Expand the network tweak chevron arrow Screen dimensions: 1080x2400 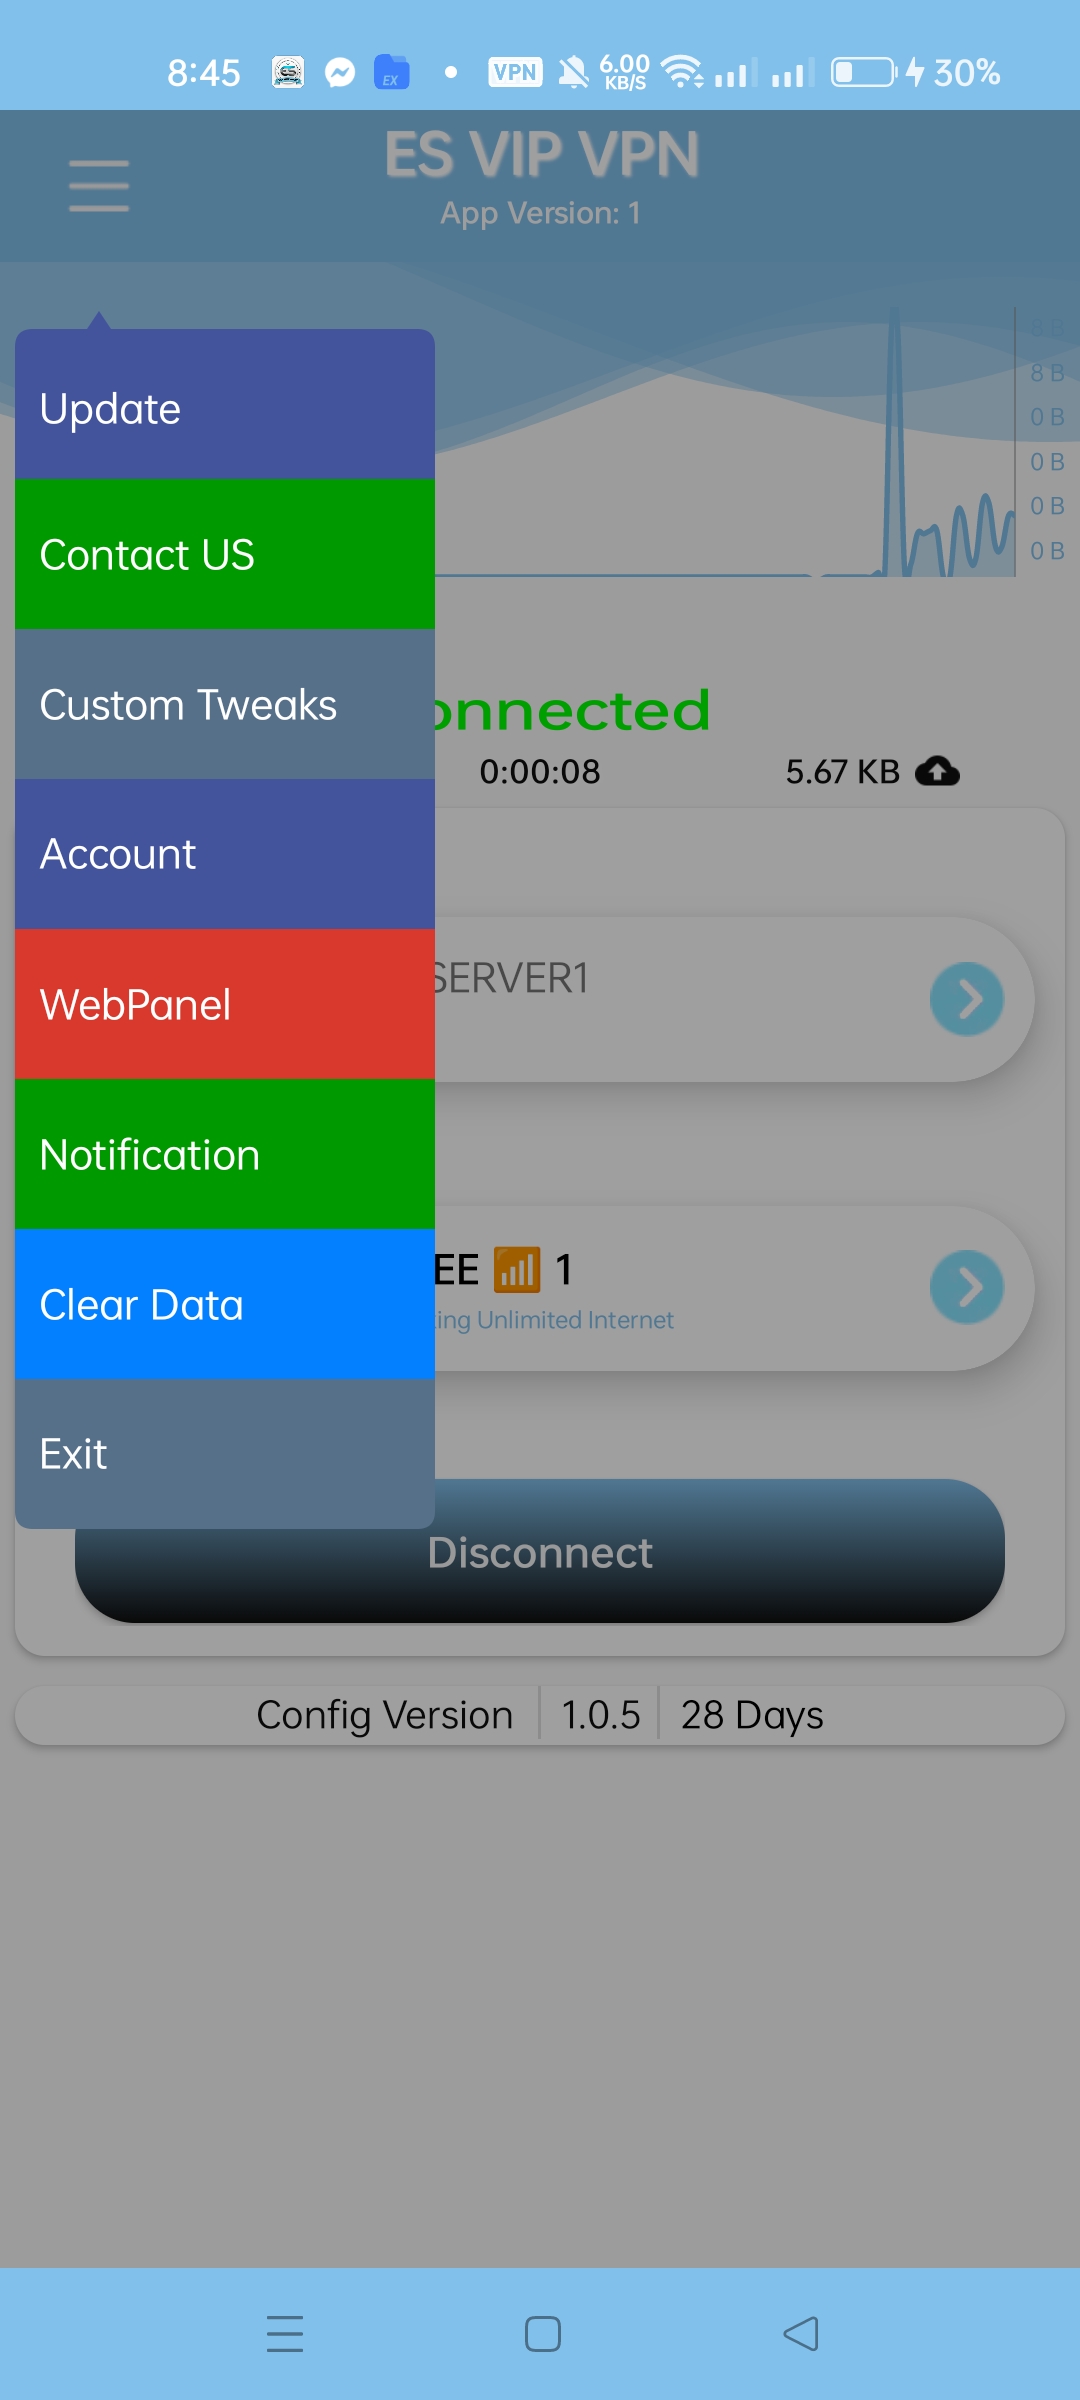(x=967, y=1287)
